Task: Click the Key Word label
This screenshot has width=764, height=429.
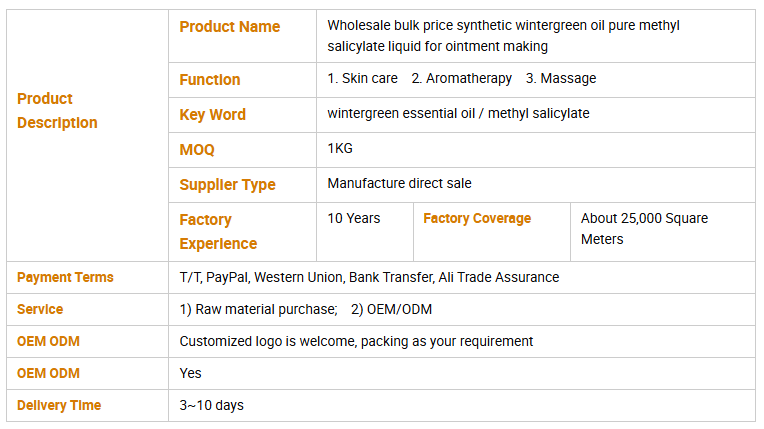Action: 212,115
